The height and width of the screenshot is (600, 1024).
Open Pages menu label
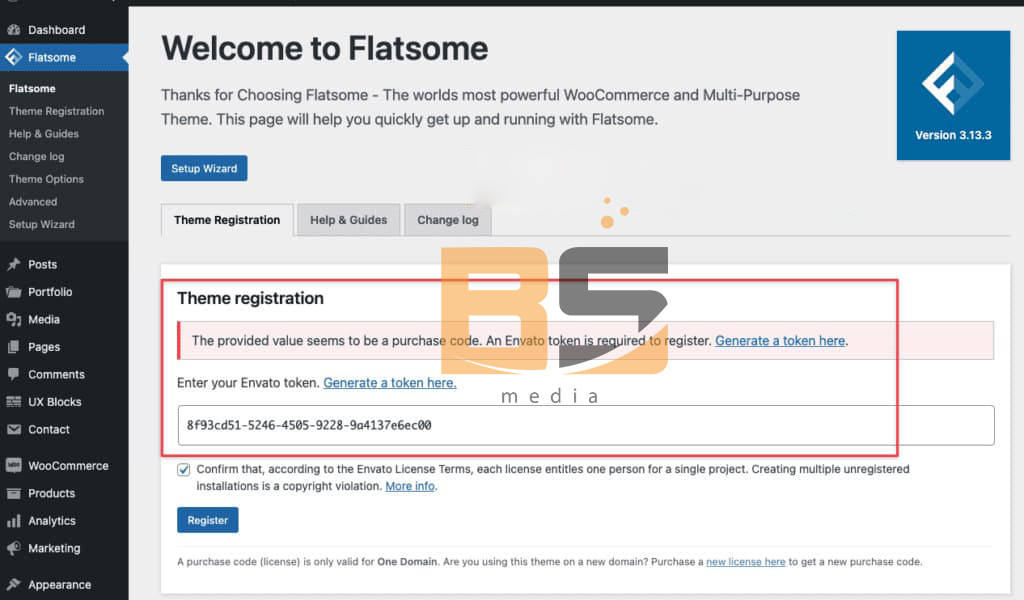44,347
